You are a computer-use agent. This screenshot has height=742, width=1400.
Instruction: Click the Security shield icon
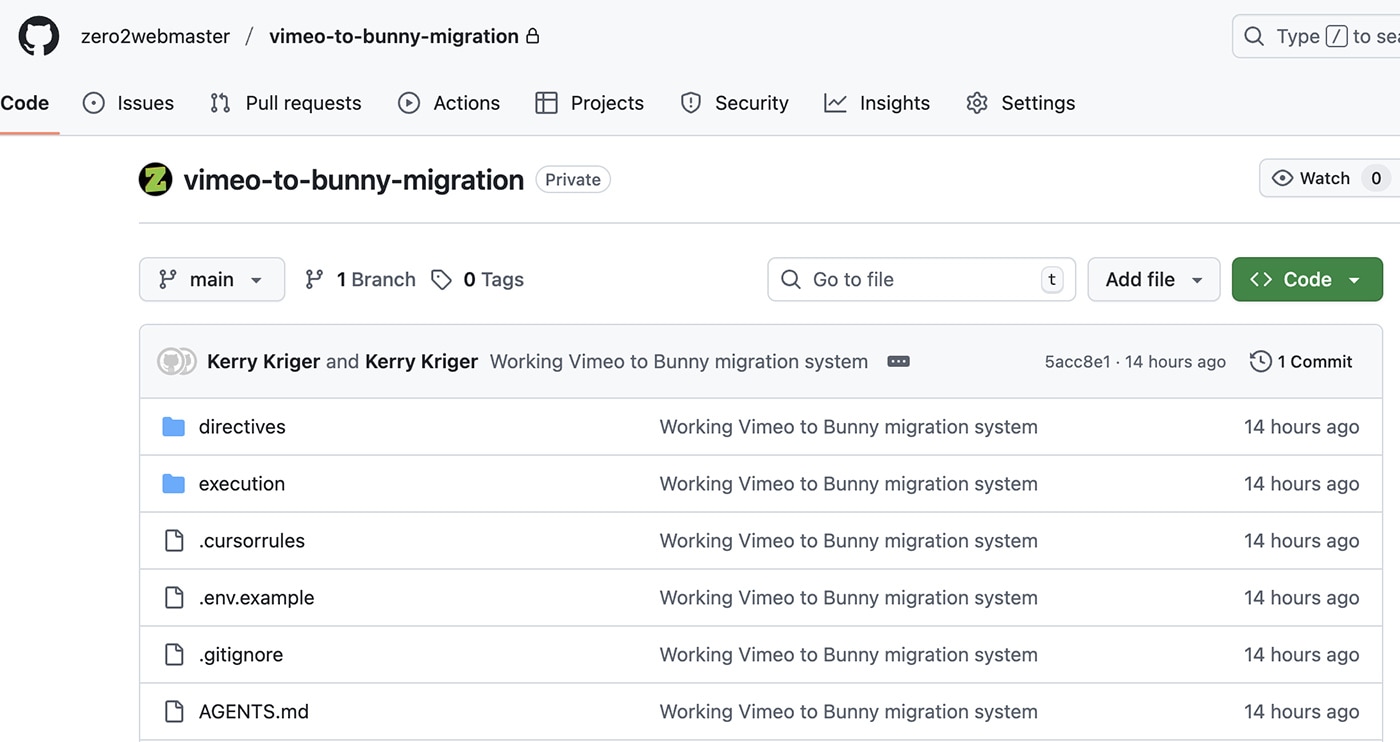(x=691, y=103)
